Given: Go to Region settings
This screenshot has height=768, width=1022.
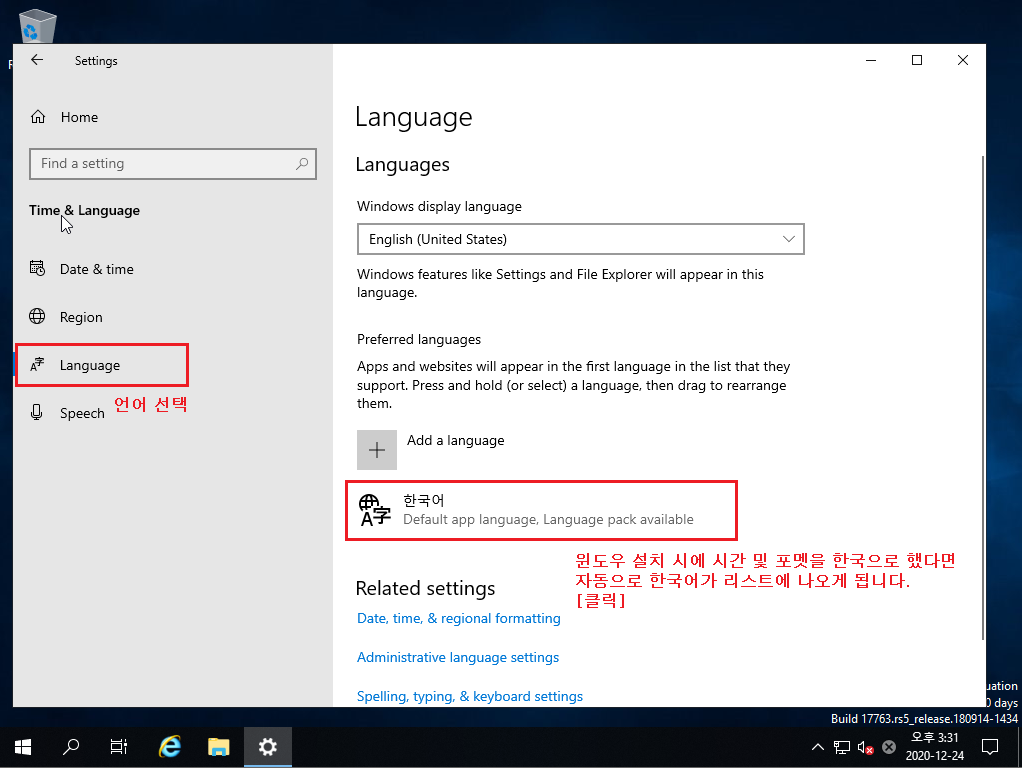Looking at the screenshot, I should (81, 317).
